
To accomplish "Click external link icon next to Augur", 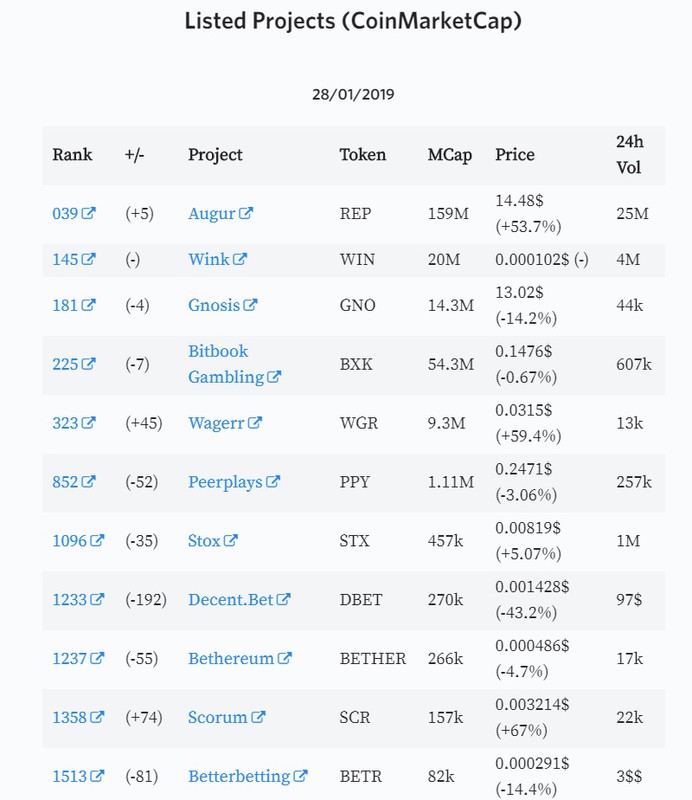I will coord(246,213).
